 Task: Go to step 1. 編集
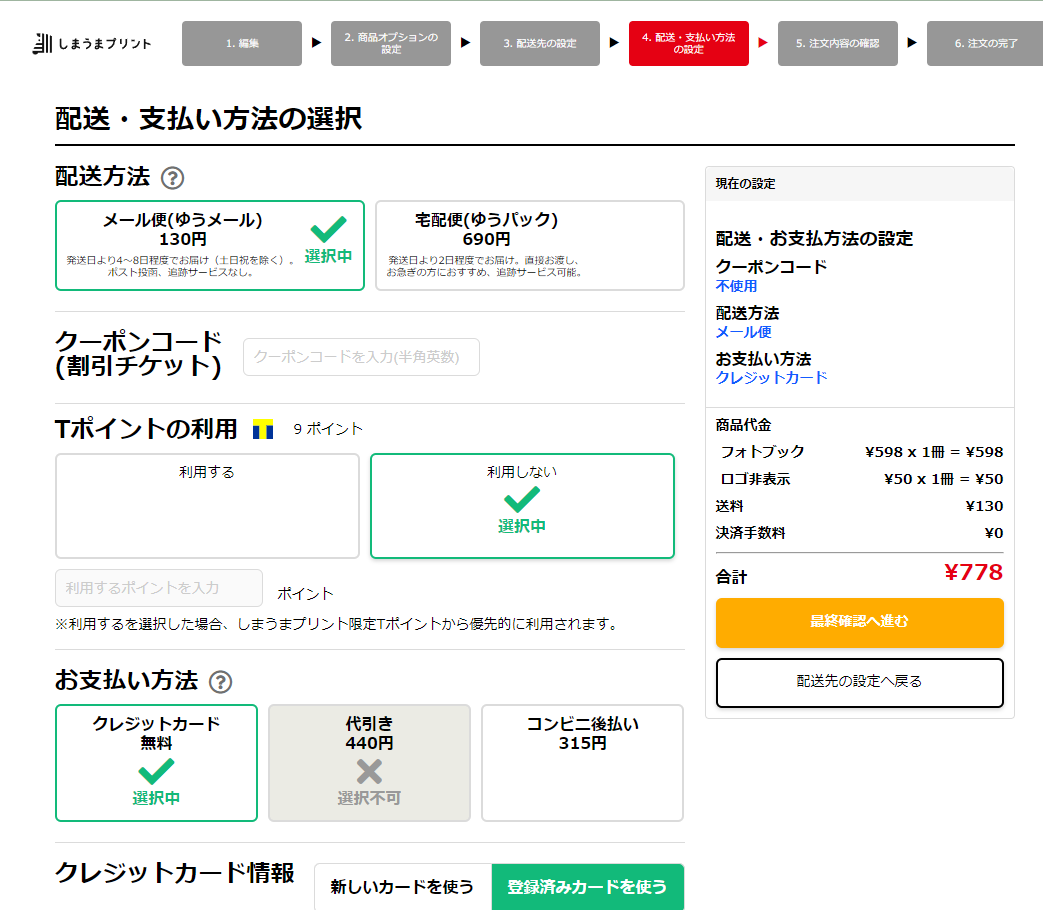click(x=242, y=43)
